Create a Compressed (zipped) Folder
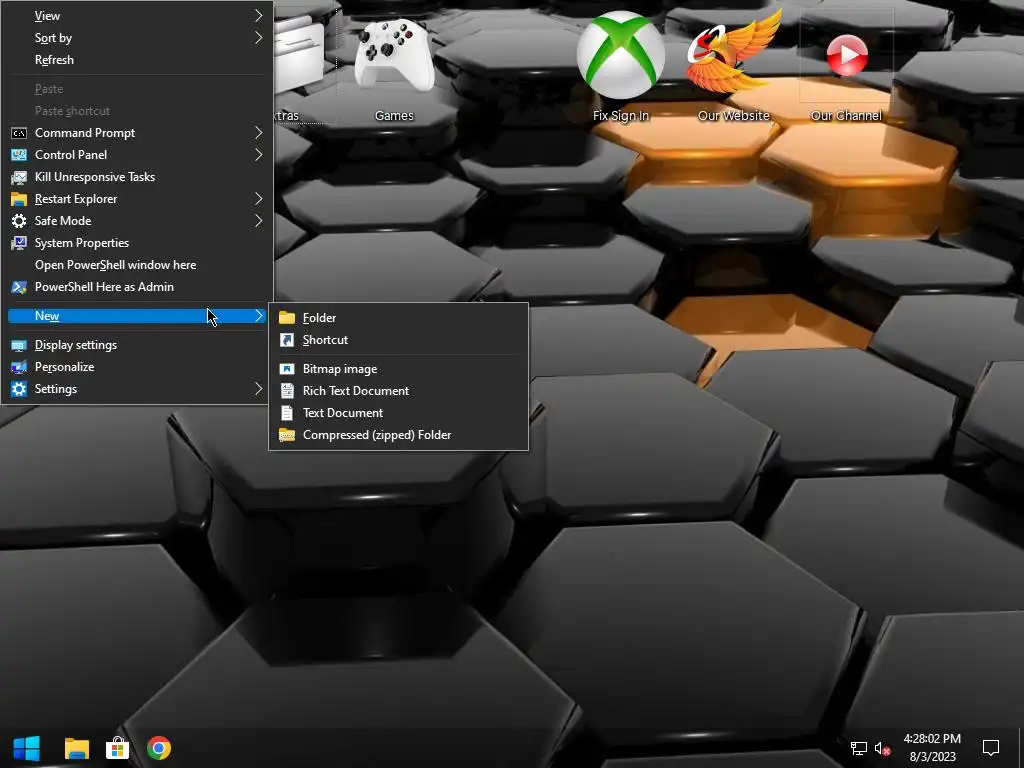Screen dimensions: 1024x768 tap(398, 435)
